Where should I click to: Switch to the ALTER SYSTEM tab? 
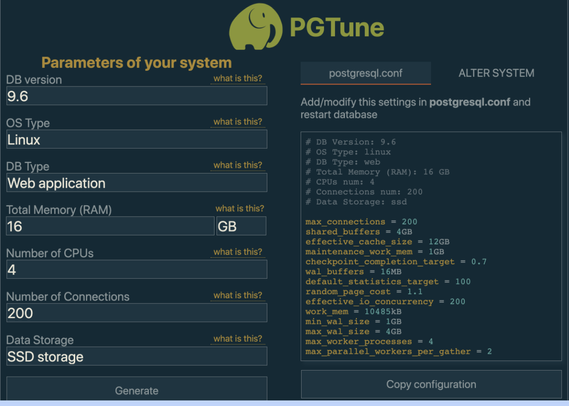click(x=496, y=73)
